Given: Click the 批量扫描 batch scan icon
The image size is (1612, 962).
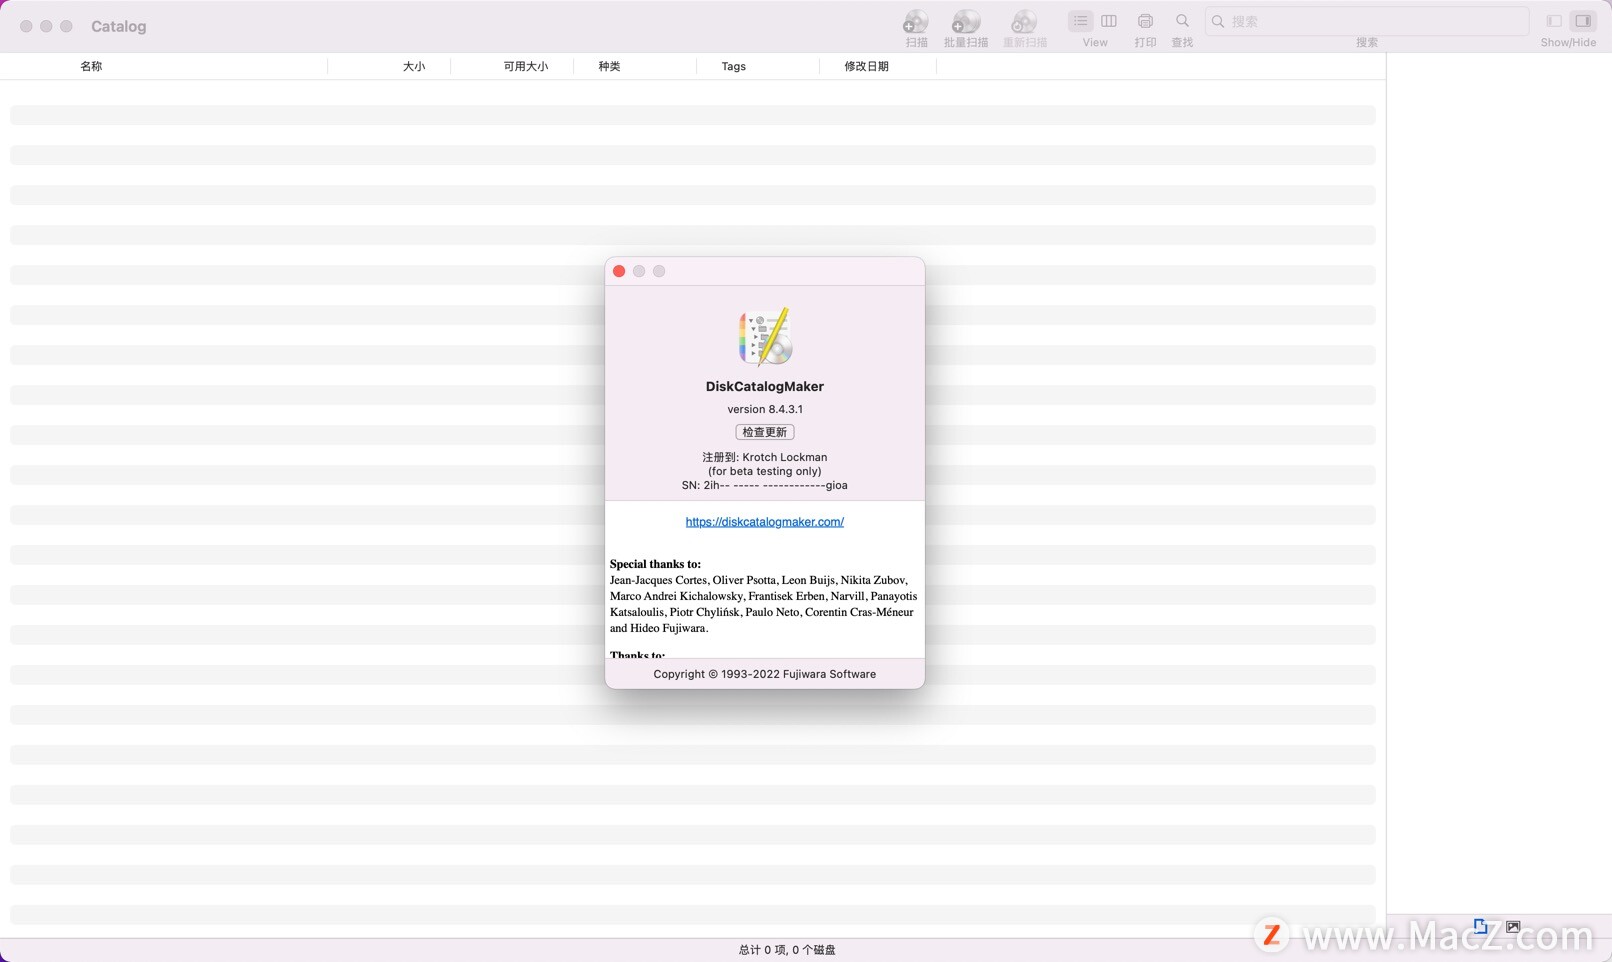Looking at the screenshot, I should tap(965, 22).
